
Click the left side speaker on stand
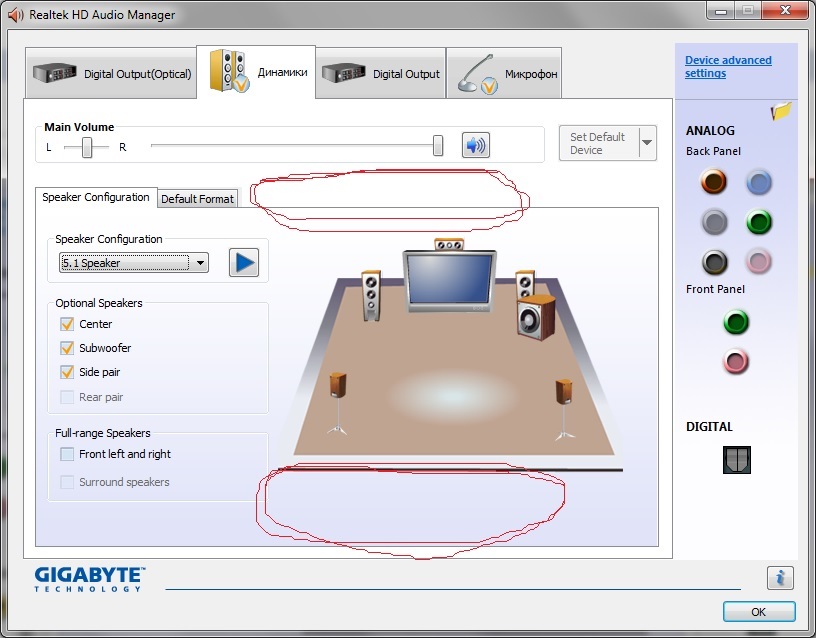(337, 403)
